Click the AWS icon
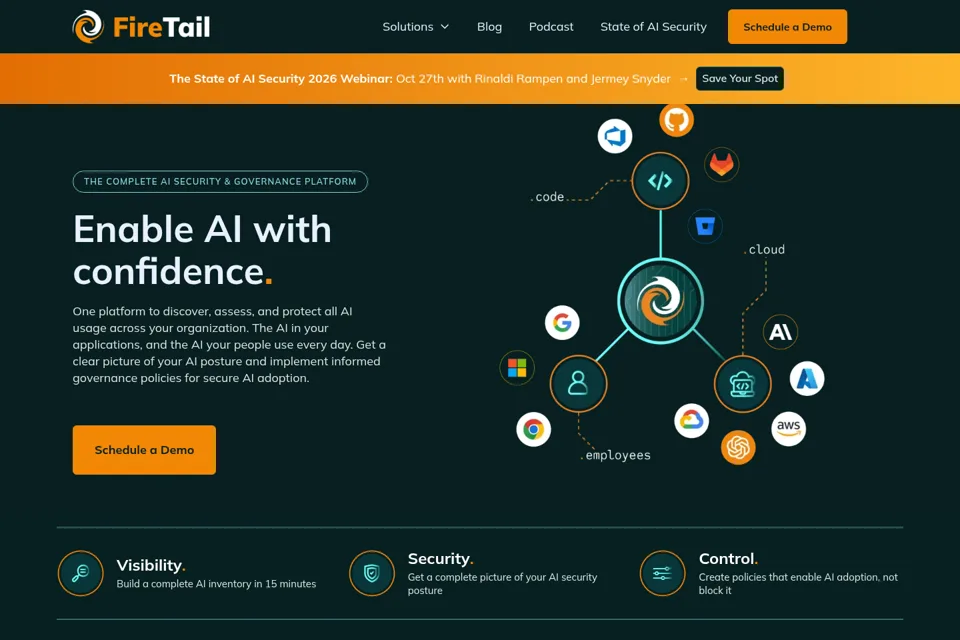The image size is (960, 640). click(788, 428)
